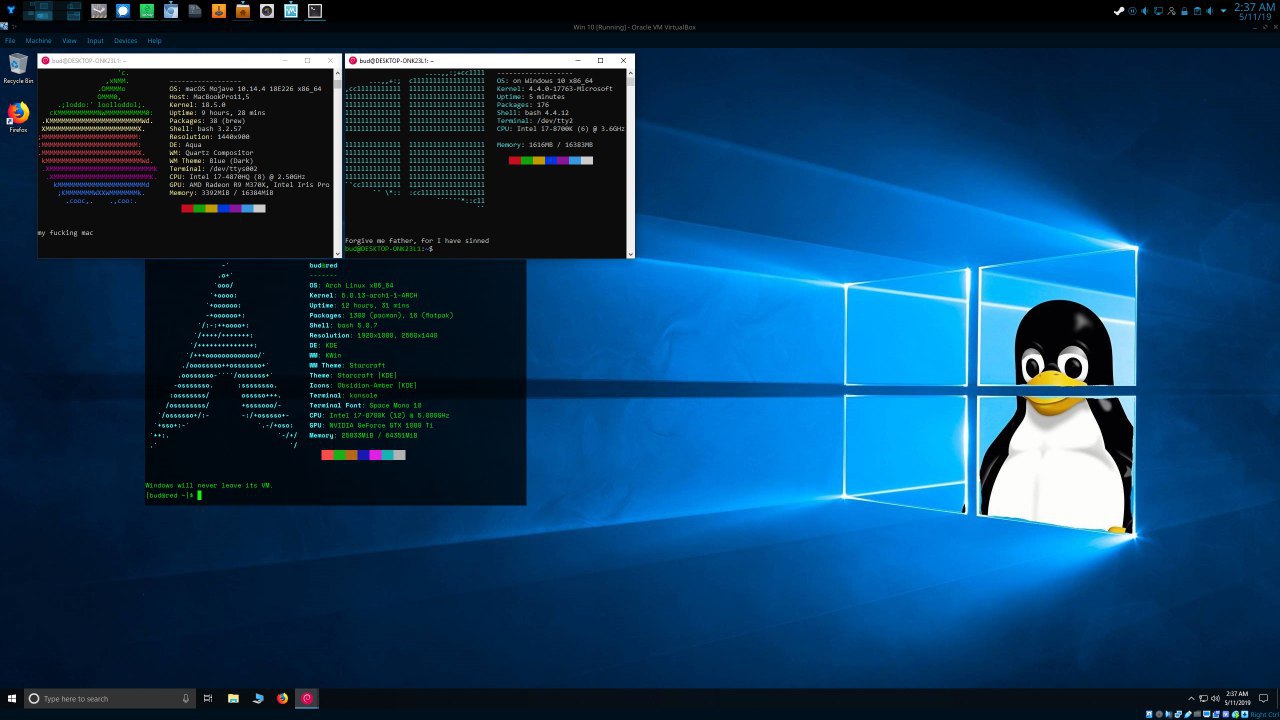
Task: Click red swatch in macOS neofetch palette
Action: point(187,208)
